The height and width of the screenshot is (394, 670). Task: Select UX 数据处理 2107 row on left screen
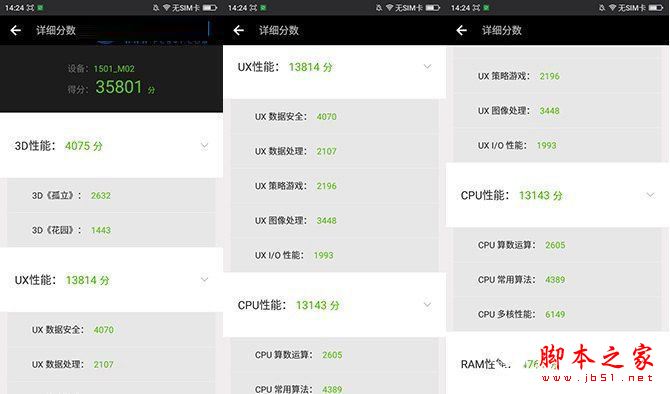pyautogui.click(x=112, y=364)
